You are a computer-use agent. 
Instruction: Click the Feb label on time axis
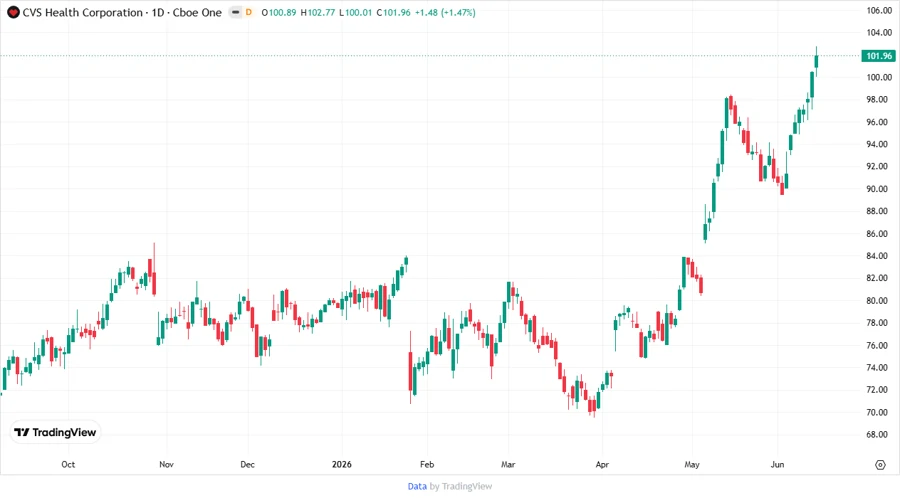tap(427, 465)
